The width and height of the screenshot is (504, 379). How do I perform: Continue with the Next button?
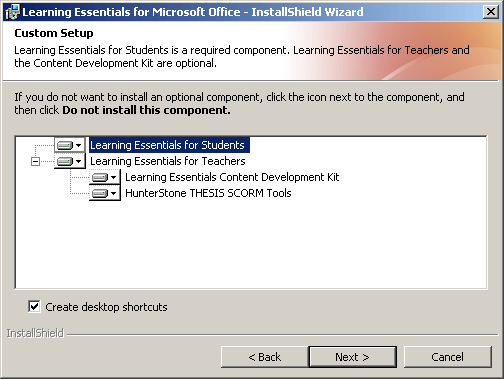click(353, 357)
